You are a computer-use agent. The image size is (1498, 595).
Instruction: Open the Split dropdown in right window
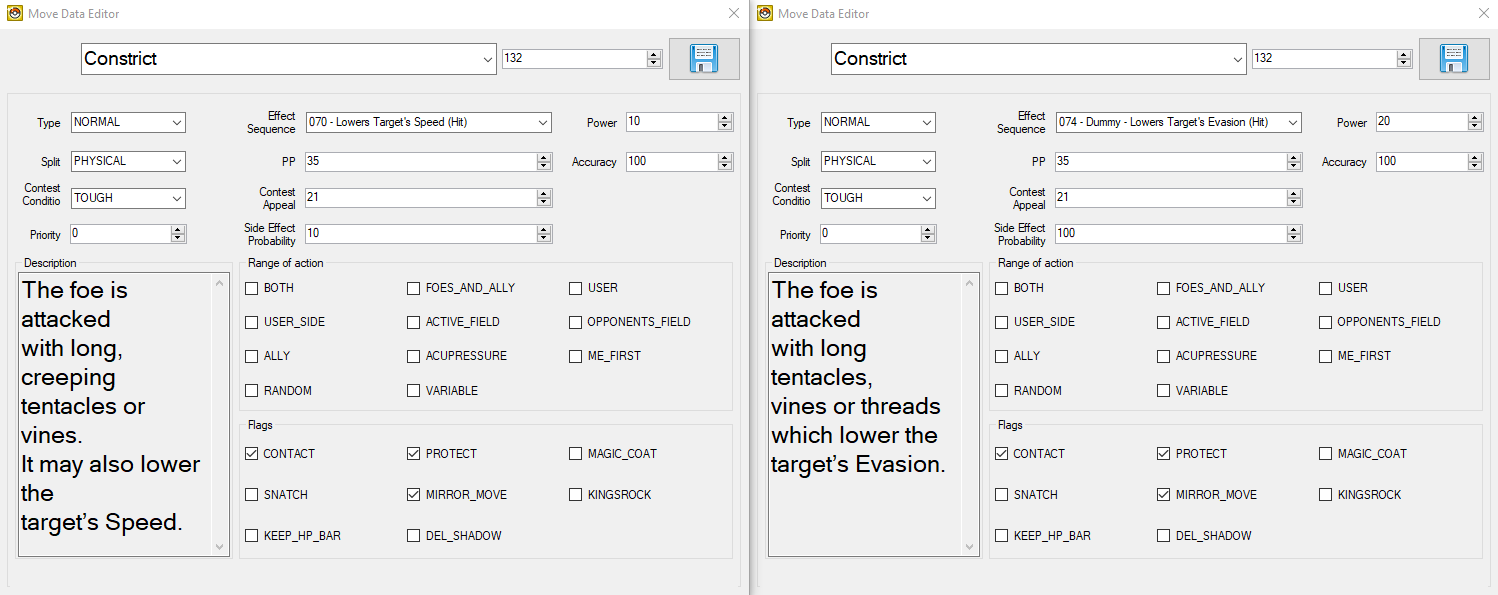[927, 161]
